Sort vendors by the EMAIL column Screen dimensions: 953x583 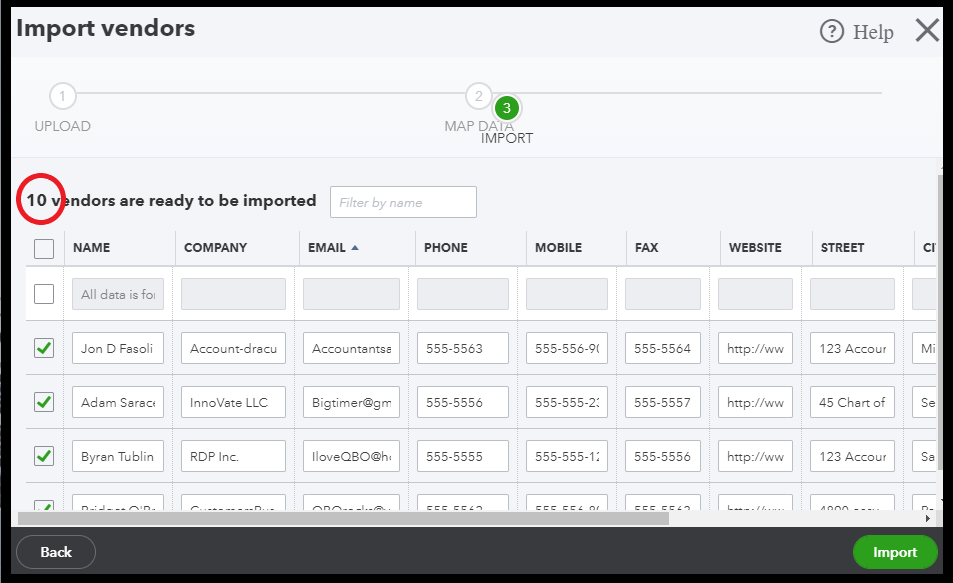[x=327, y=247]
